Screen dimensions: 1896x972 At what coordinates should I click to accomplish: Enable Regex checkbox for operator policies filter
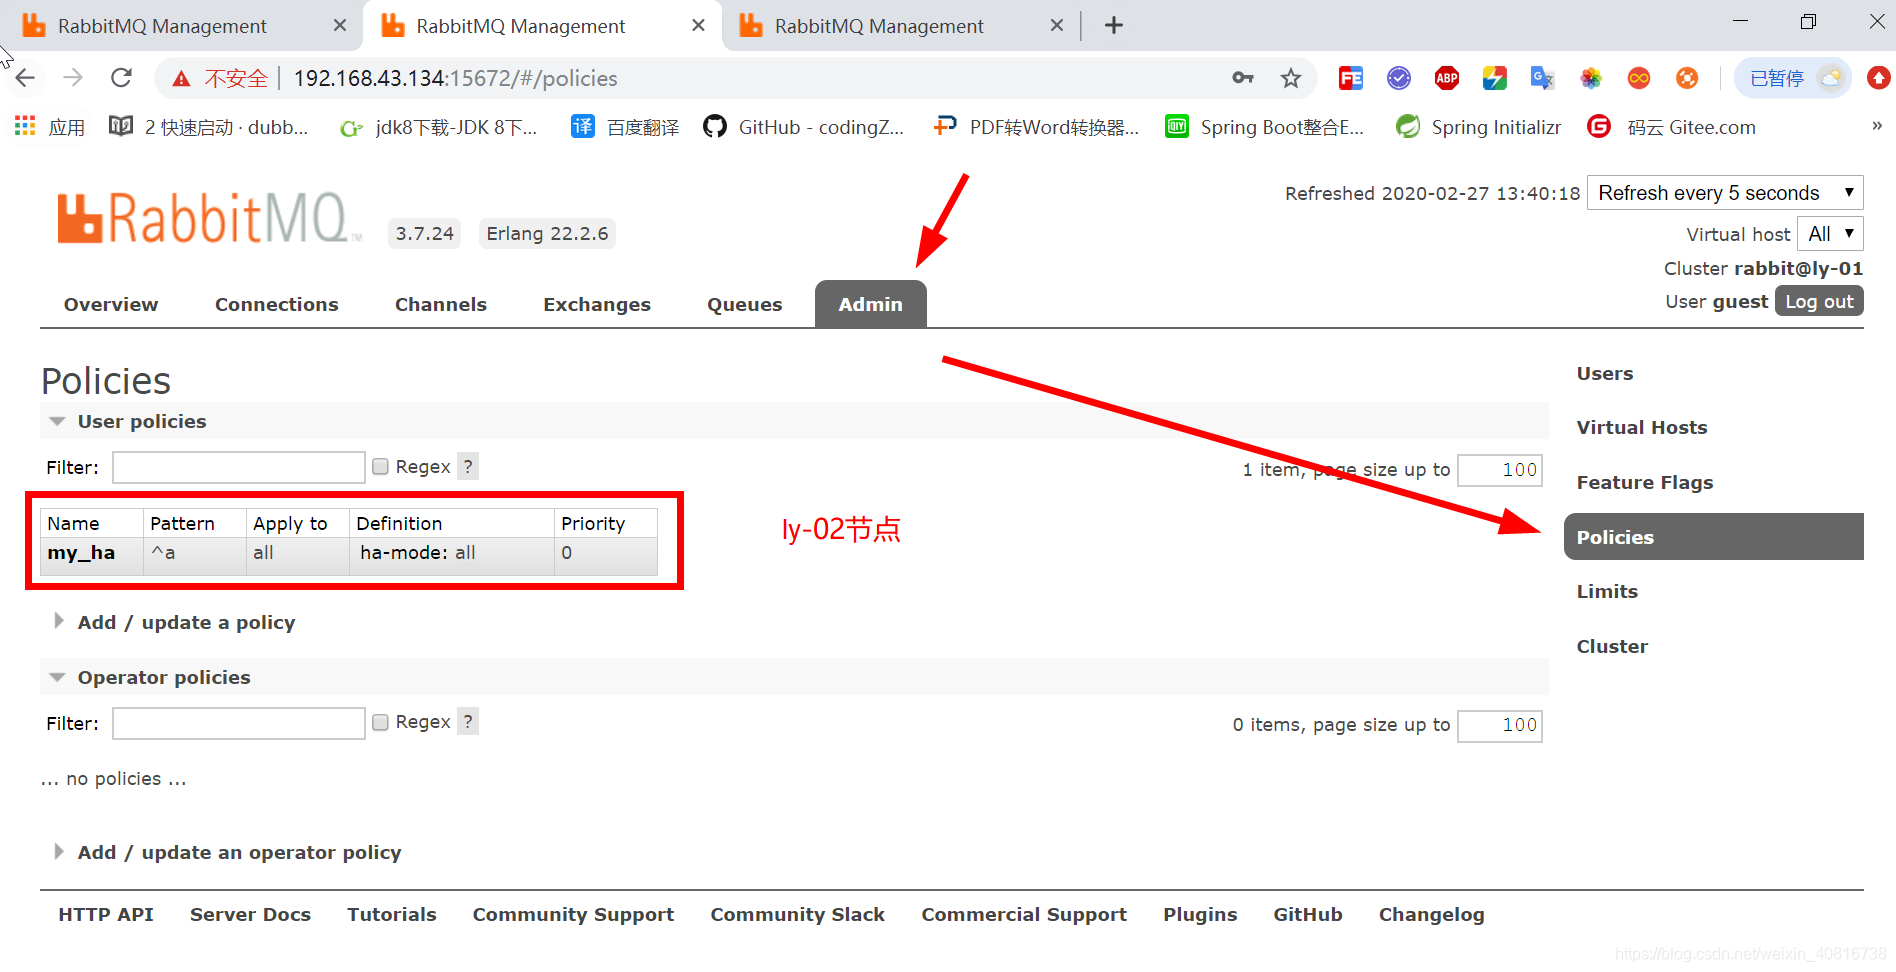(380, 722)
